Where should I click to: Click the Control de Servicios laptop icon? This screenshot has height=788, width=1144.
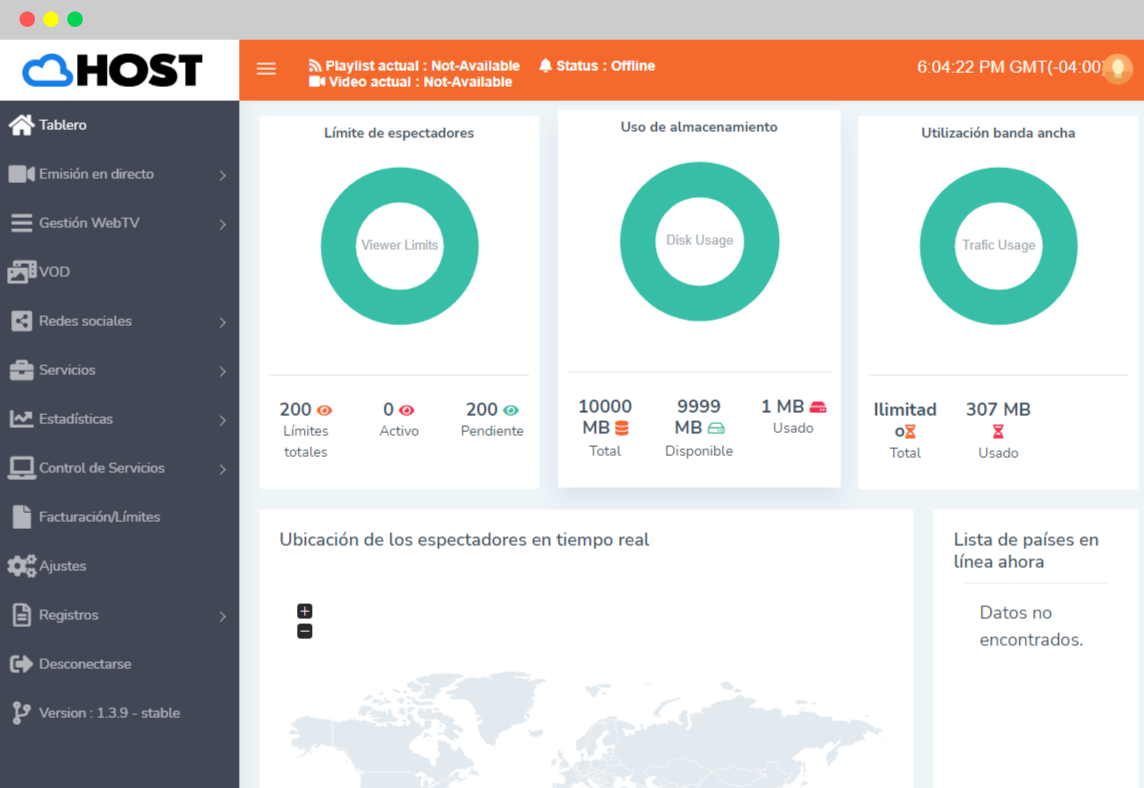pyautogui.click(x=21, y=468)
